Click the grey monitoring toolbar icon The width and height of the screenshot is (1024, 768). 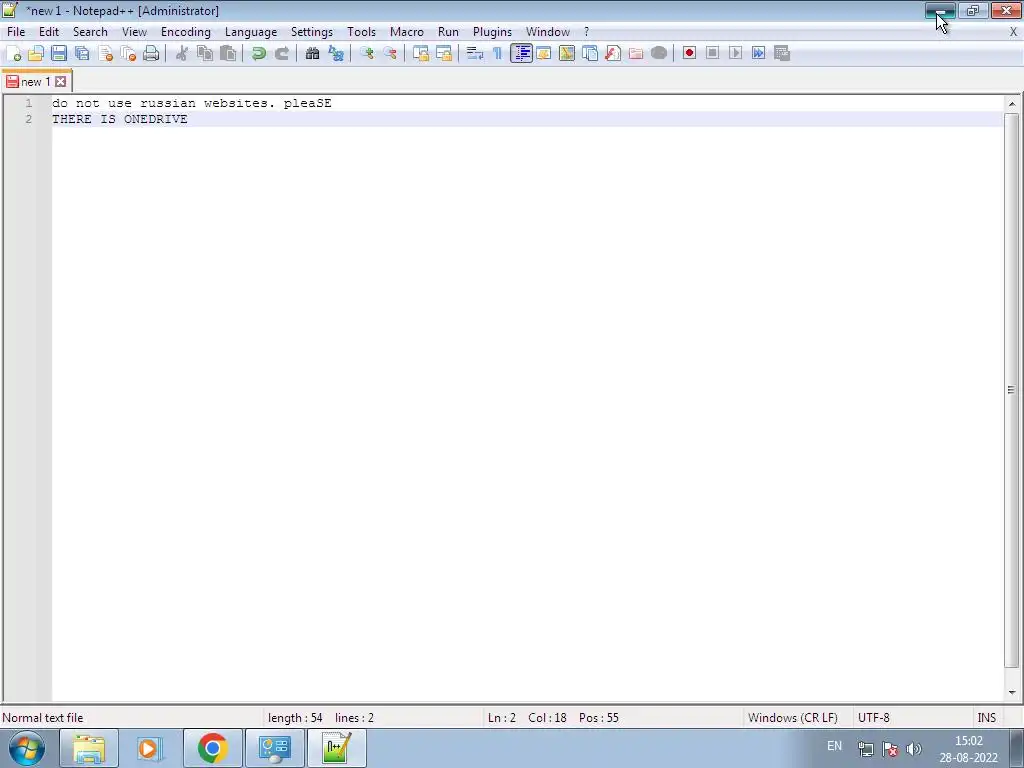(x=659, y=54)
